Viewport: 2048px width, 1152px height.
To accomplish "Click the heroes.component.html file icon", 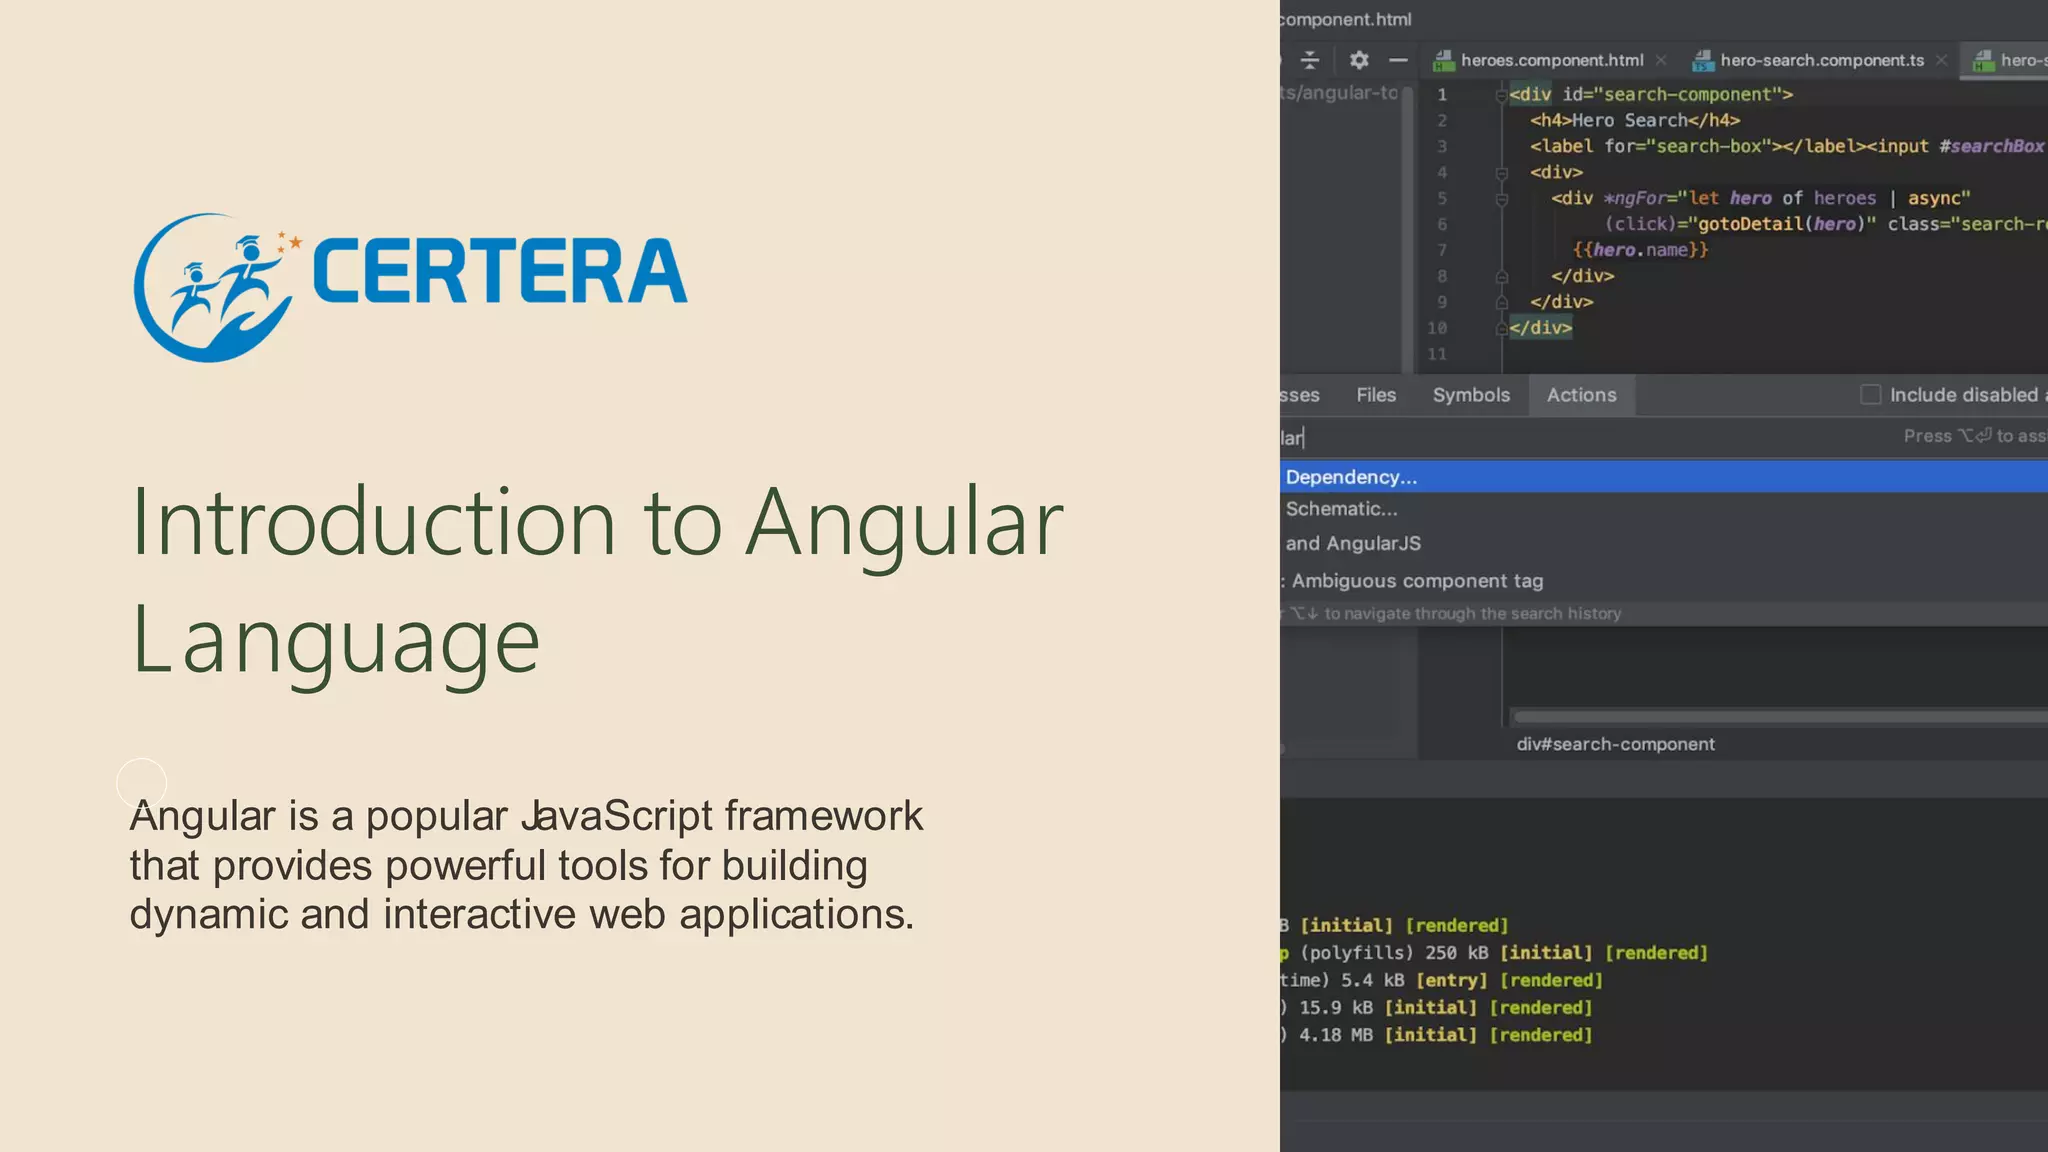I will (x=1443, y=61).
